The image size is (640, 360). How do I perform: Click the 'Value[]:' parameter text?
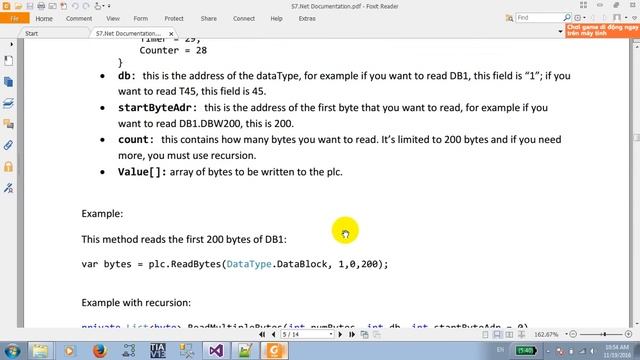click(142, 172)
